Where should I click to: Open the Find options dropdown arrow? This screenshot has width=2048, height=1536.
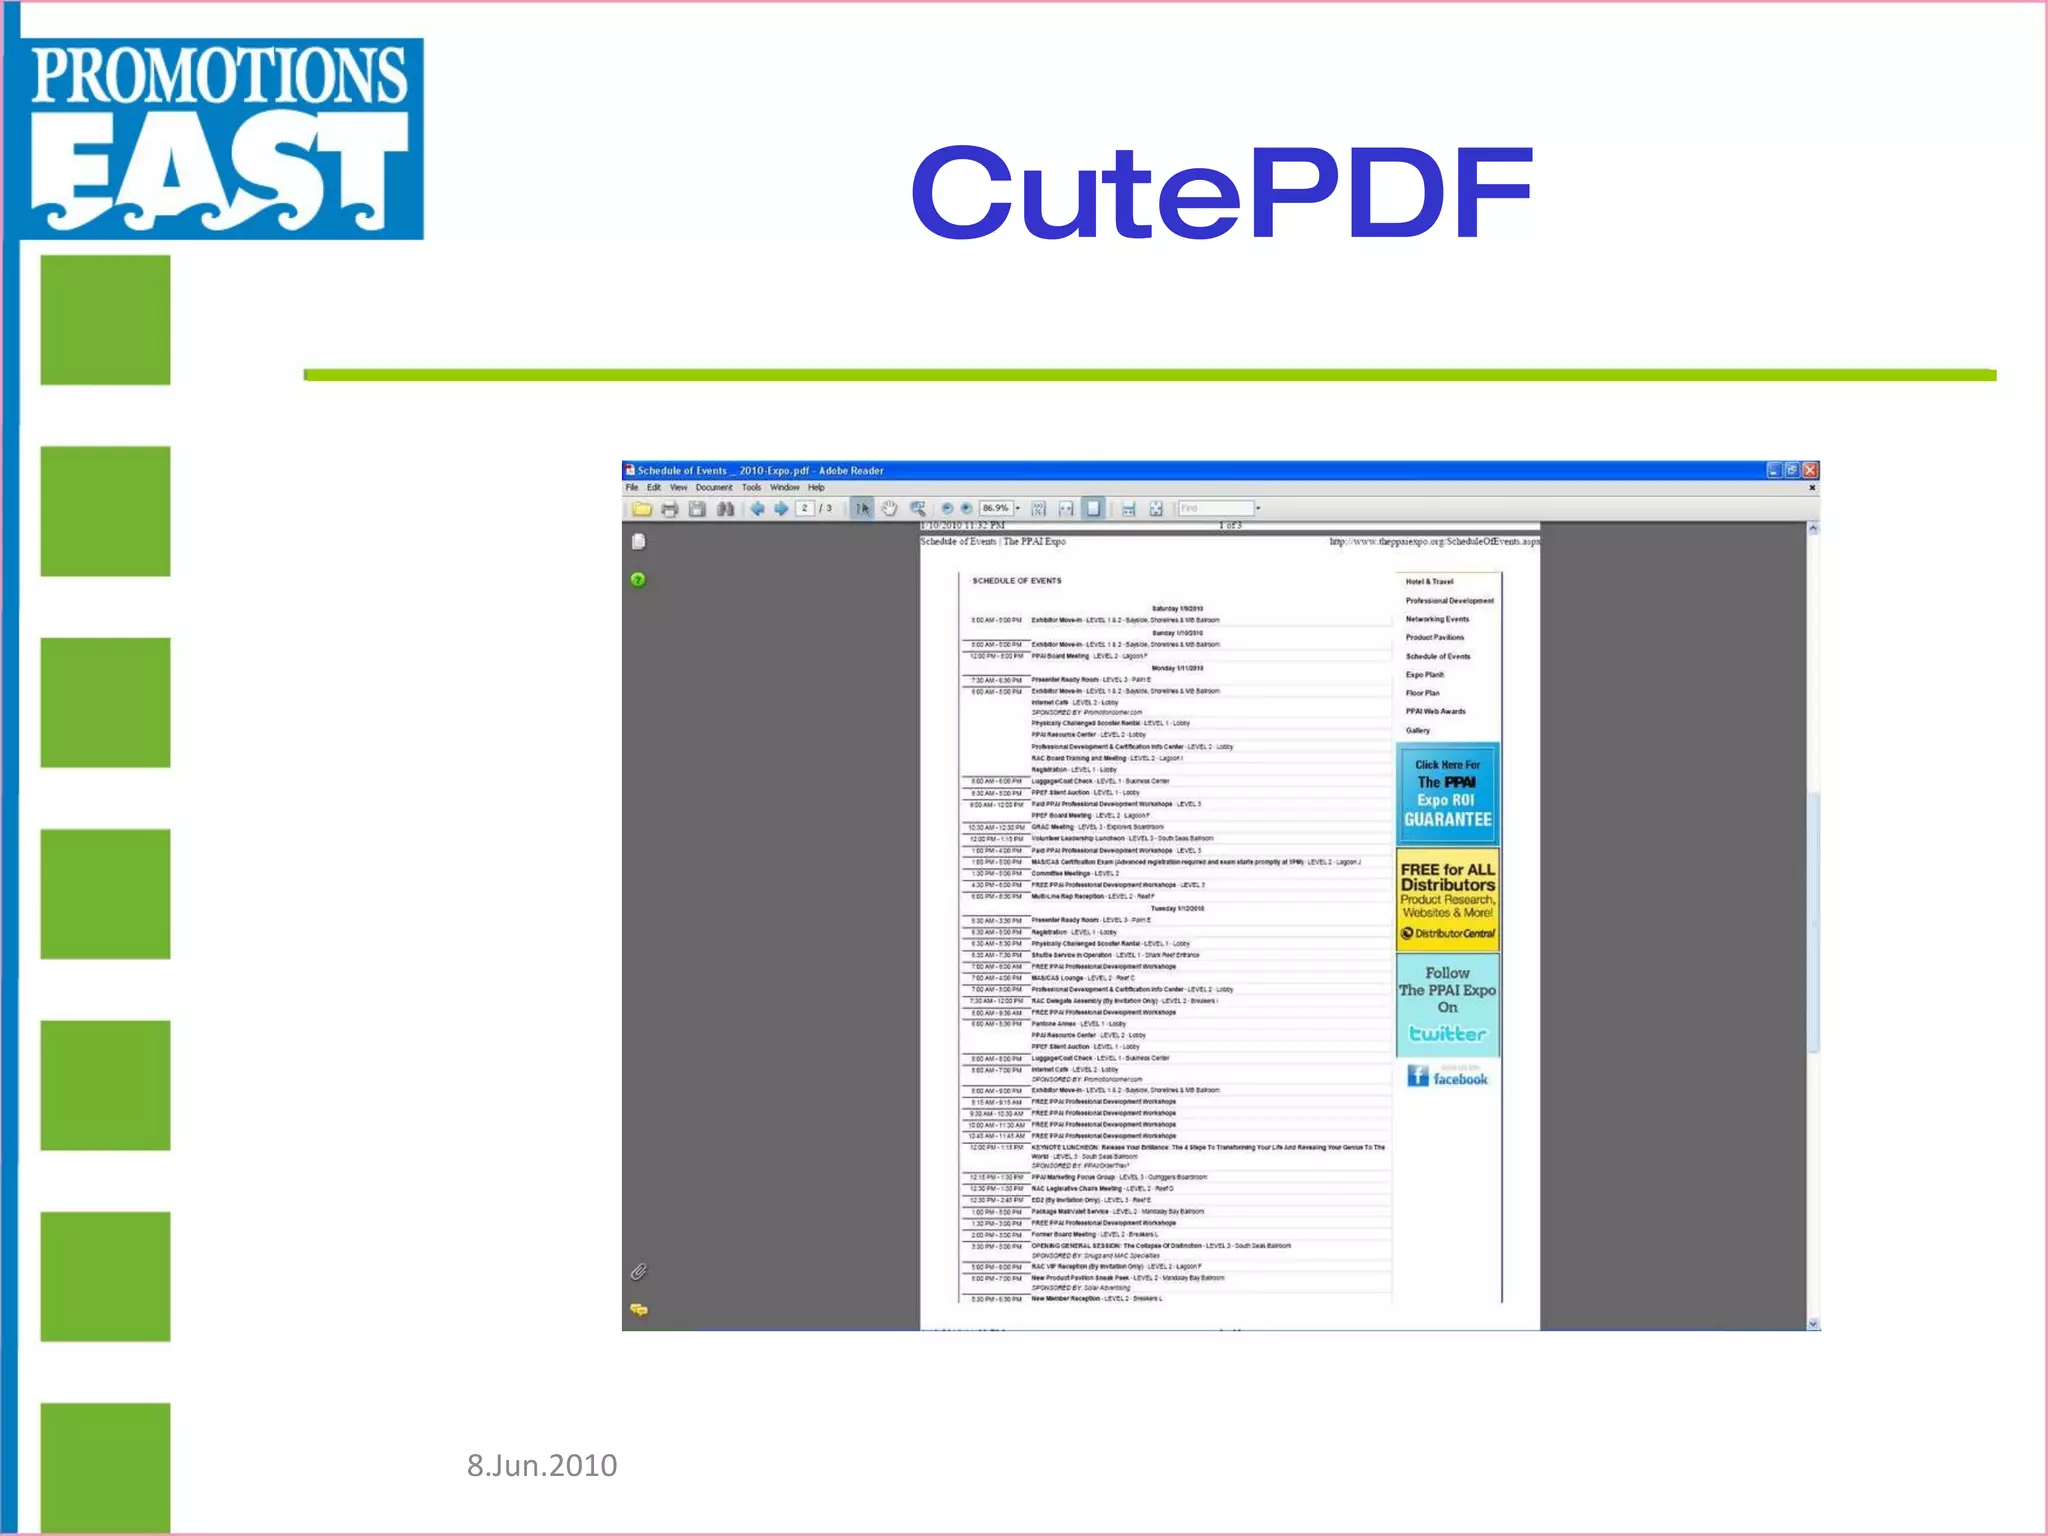1258,509
